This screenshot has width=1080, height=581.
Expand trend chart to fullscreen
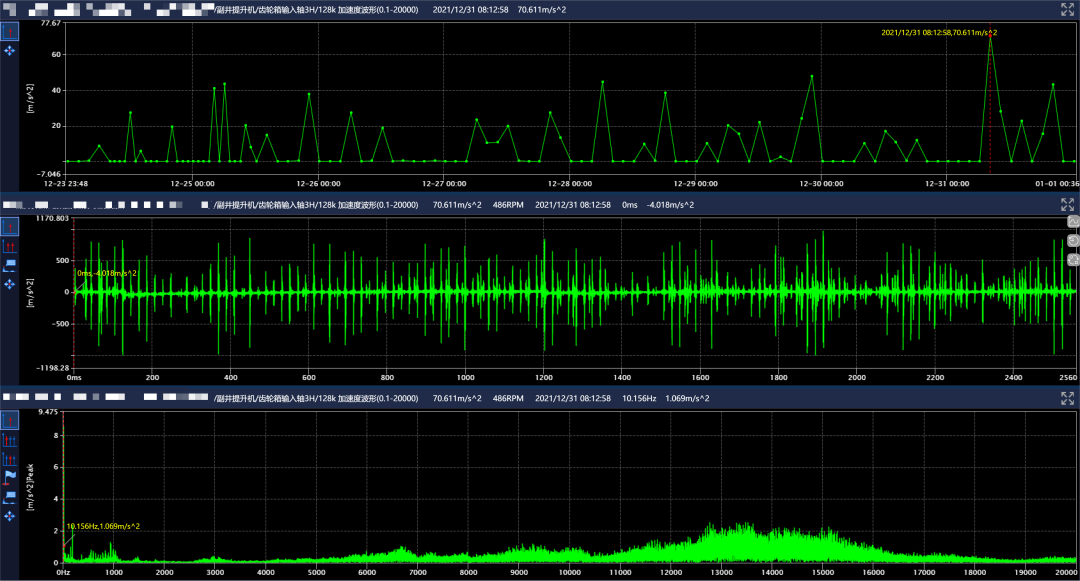tap(1067, 10)
